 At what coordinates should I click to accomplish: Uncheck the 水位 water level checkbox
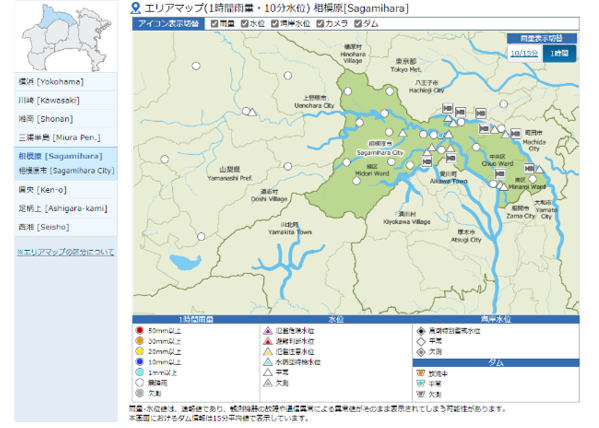[x=244, y=24]
